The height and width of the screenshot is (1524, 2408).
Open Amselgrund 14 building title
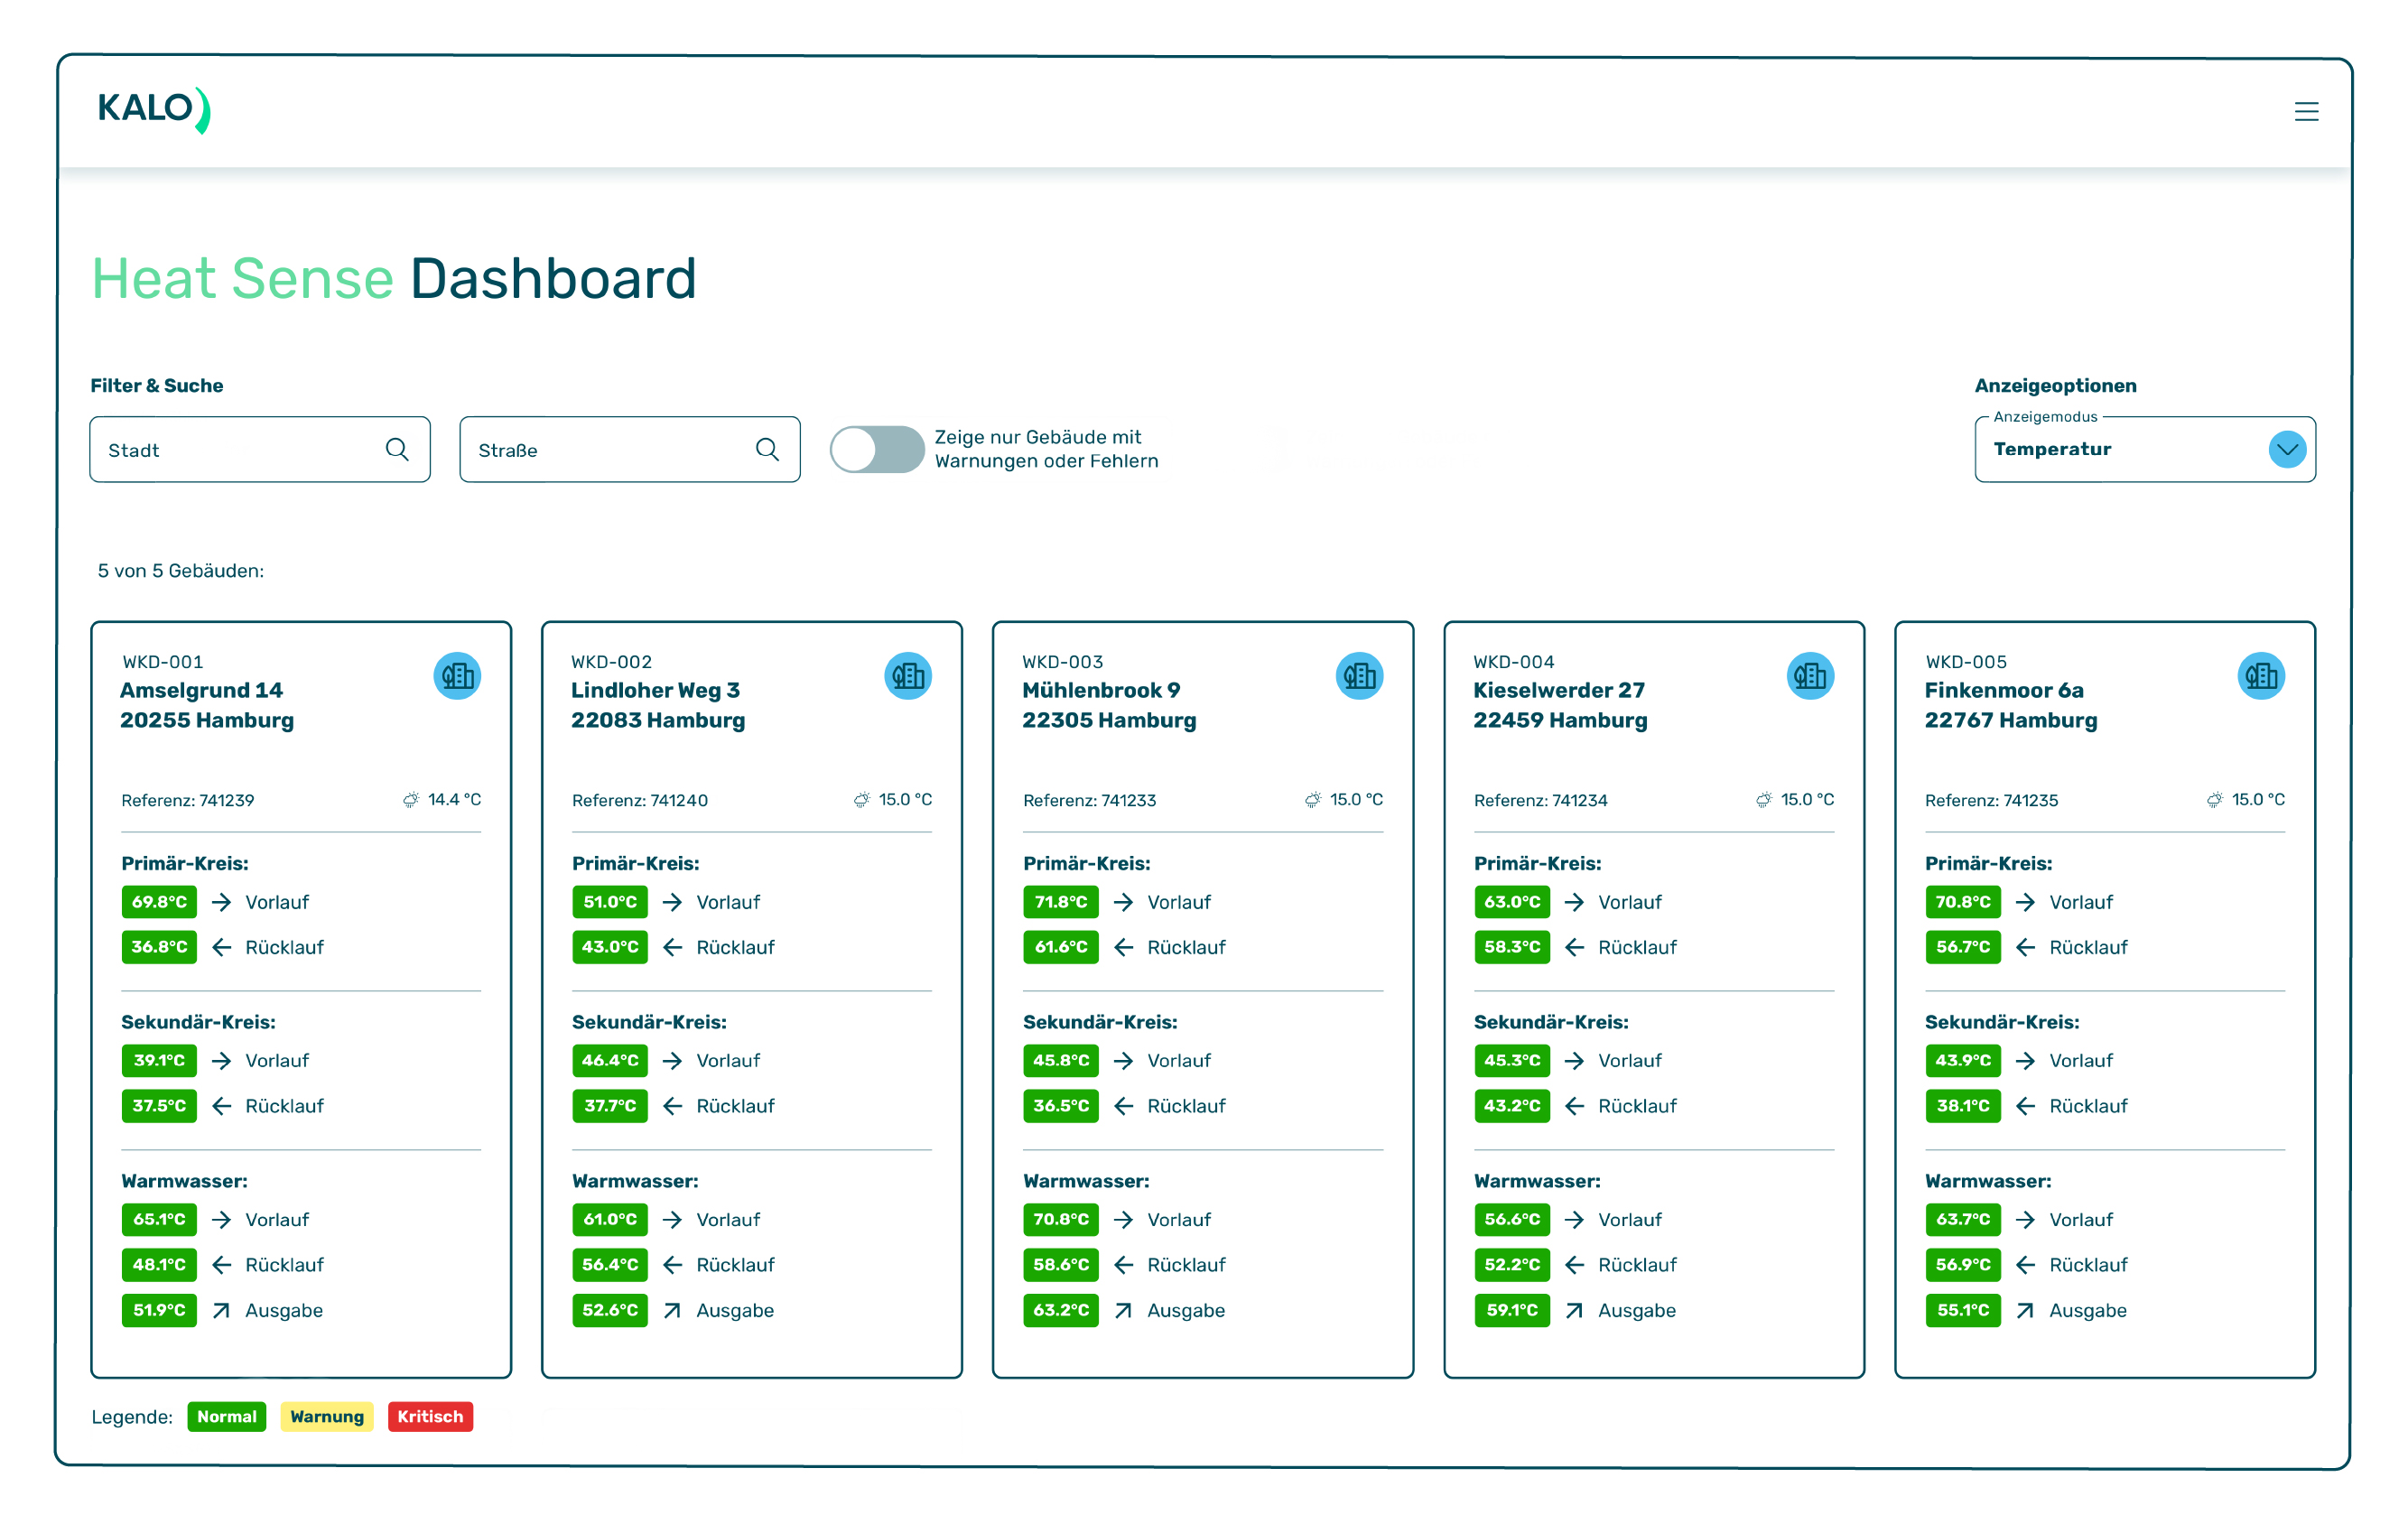(201, 690)
